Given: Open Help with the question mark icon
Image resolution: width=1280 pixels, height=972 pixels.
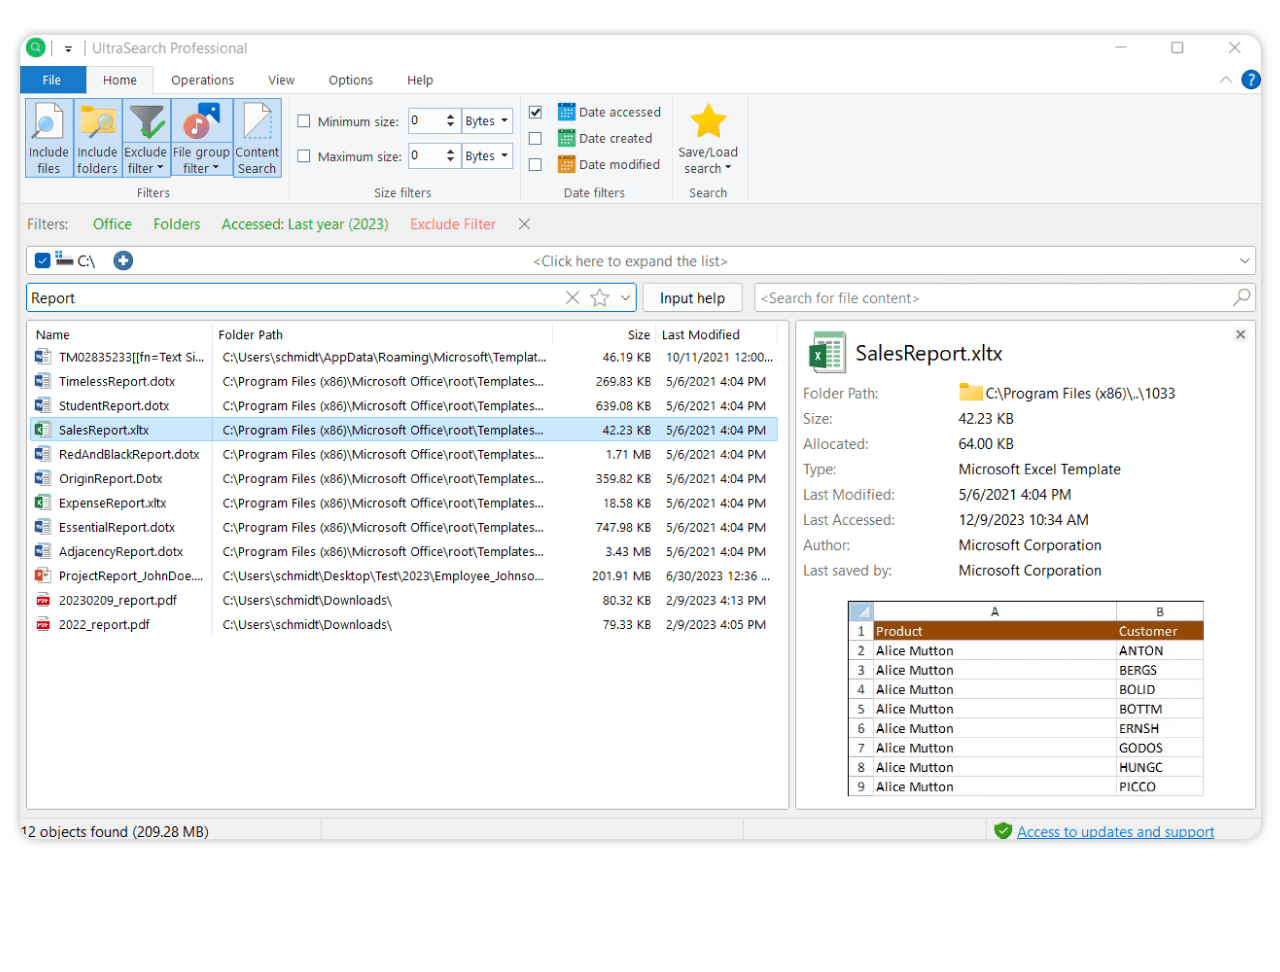Looking at the screenshot, I should pos(1250,79).
